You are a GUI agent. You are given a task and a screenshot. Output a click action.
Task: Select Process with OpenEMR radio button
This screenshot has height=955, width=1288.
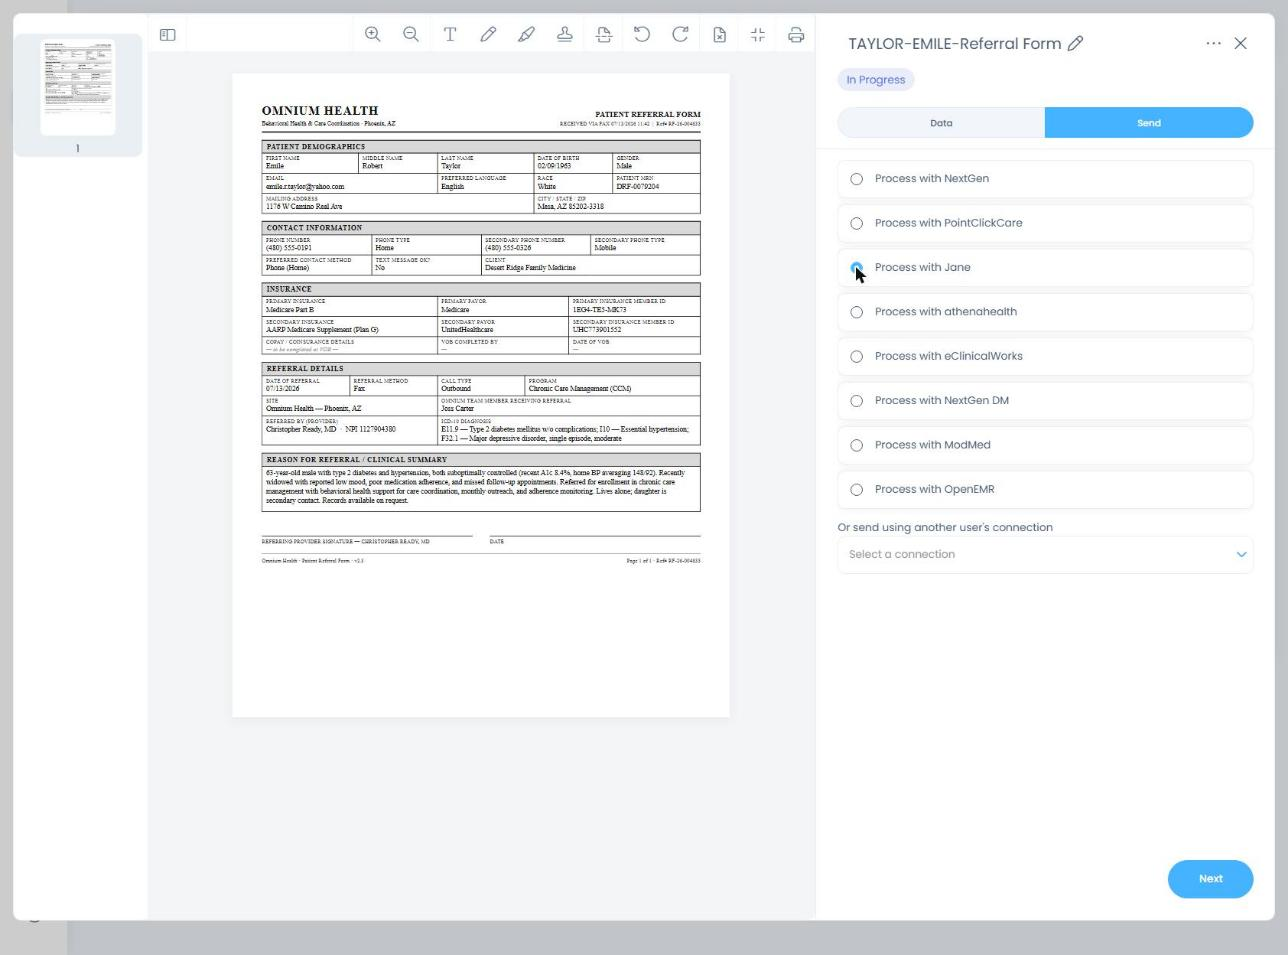coord(857,490)
